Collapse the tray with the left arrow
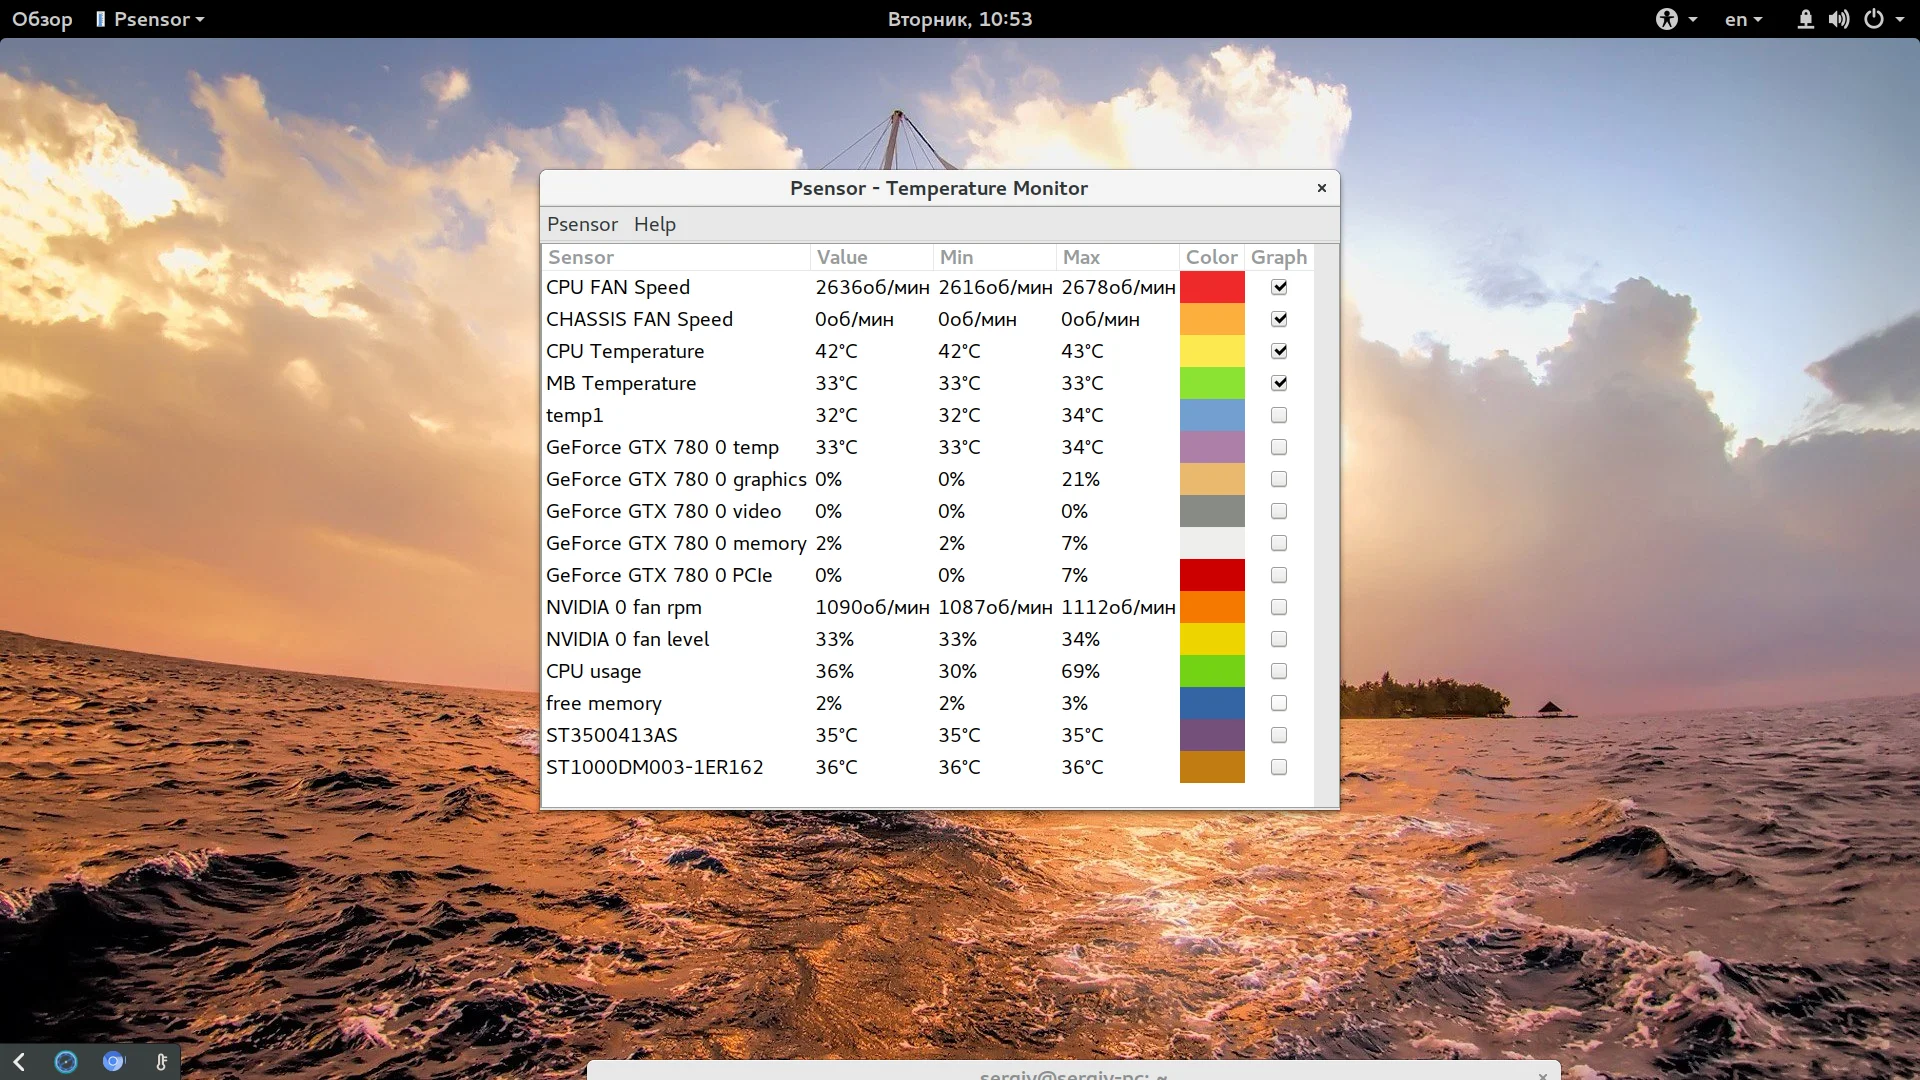This screenshot has width=1920, height=1080. tap(19, 1062)
